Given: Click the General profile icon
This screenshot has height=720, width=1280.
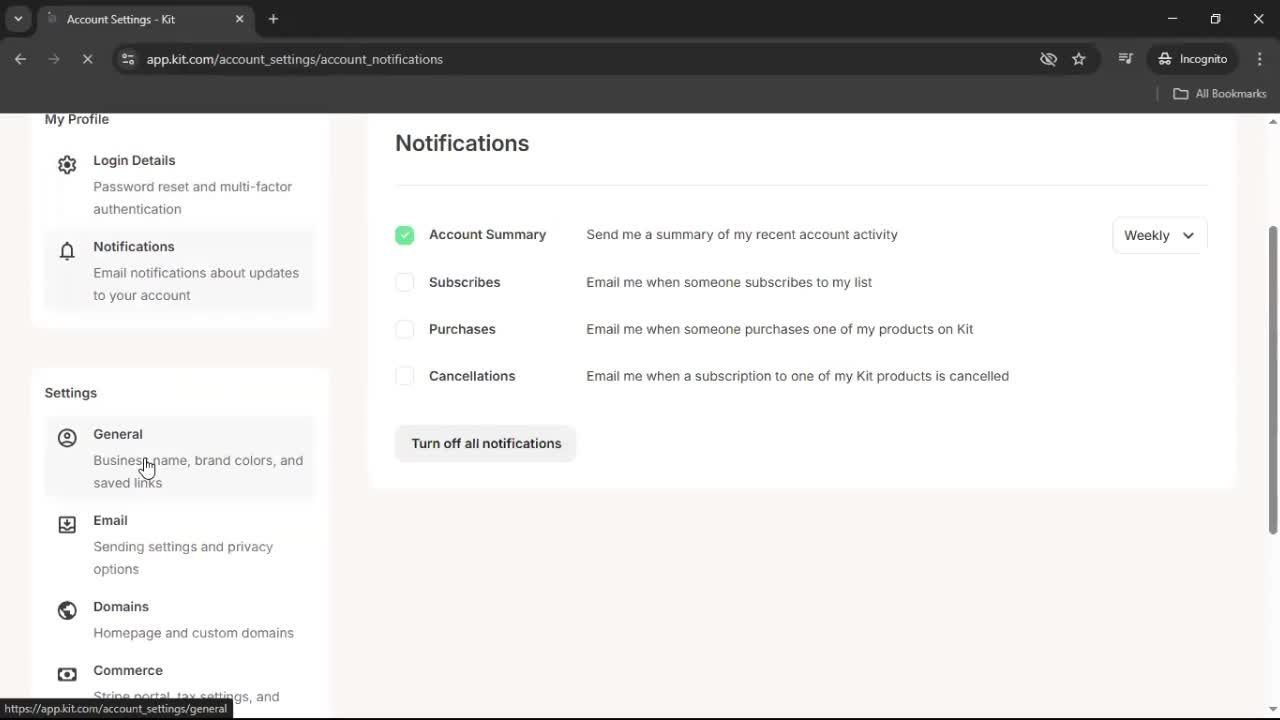Looking at the screenshot, I should coord(67,438).
